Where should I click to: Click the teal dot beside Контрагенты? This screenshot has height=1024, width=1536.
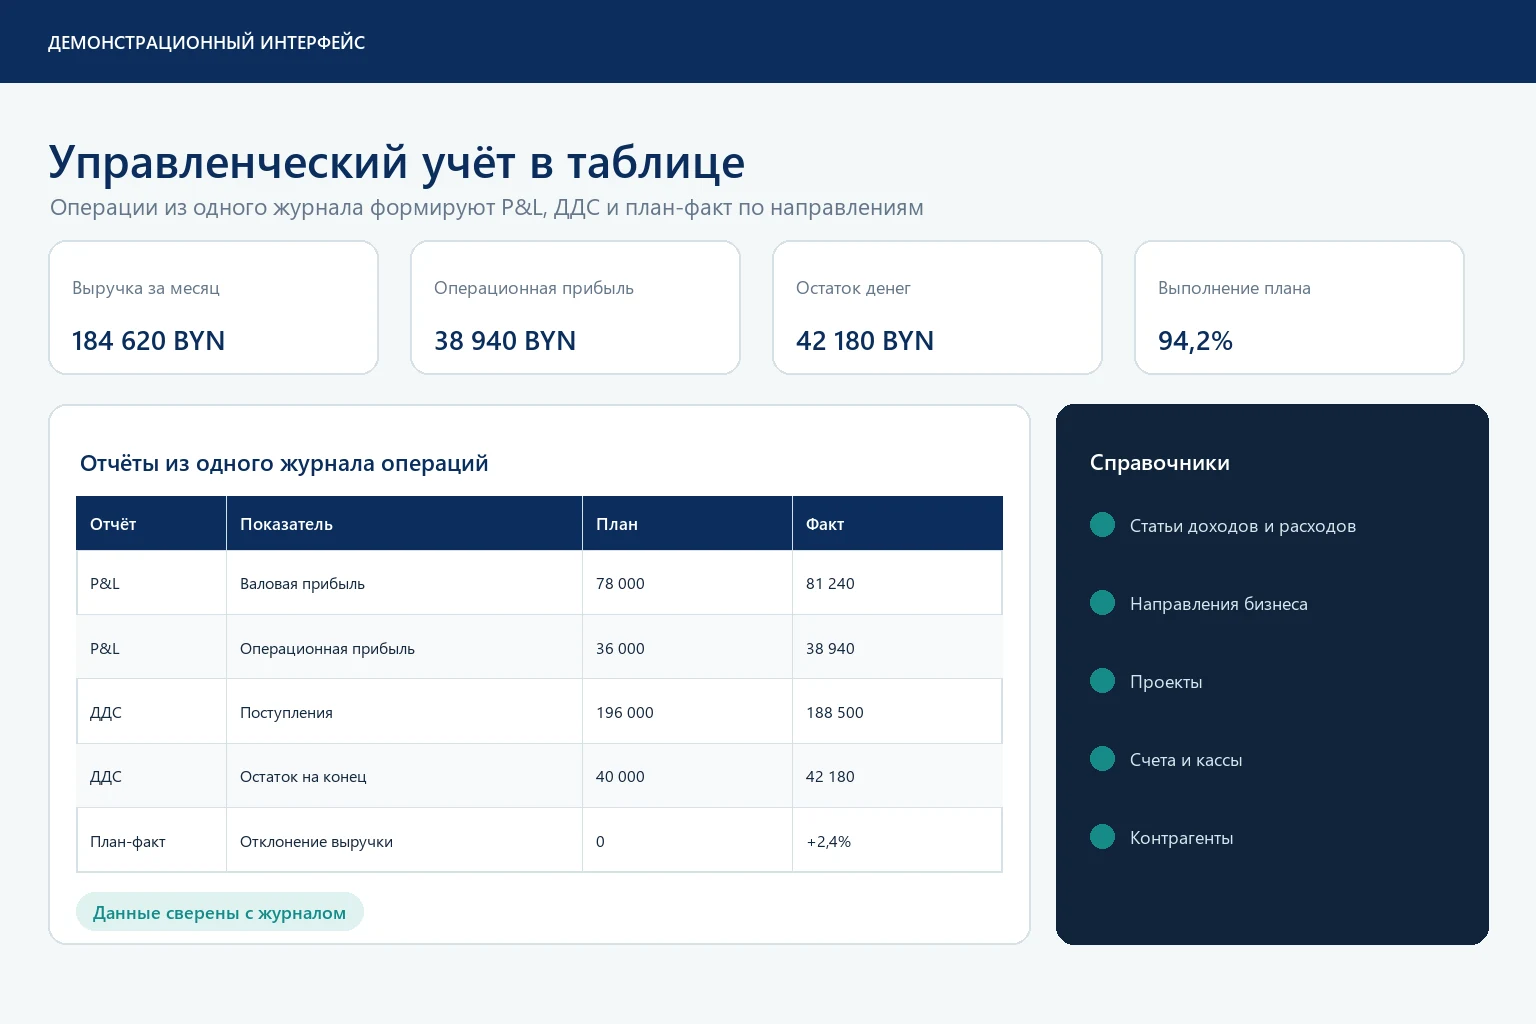tap(1102, 837)
